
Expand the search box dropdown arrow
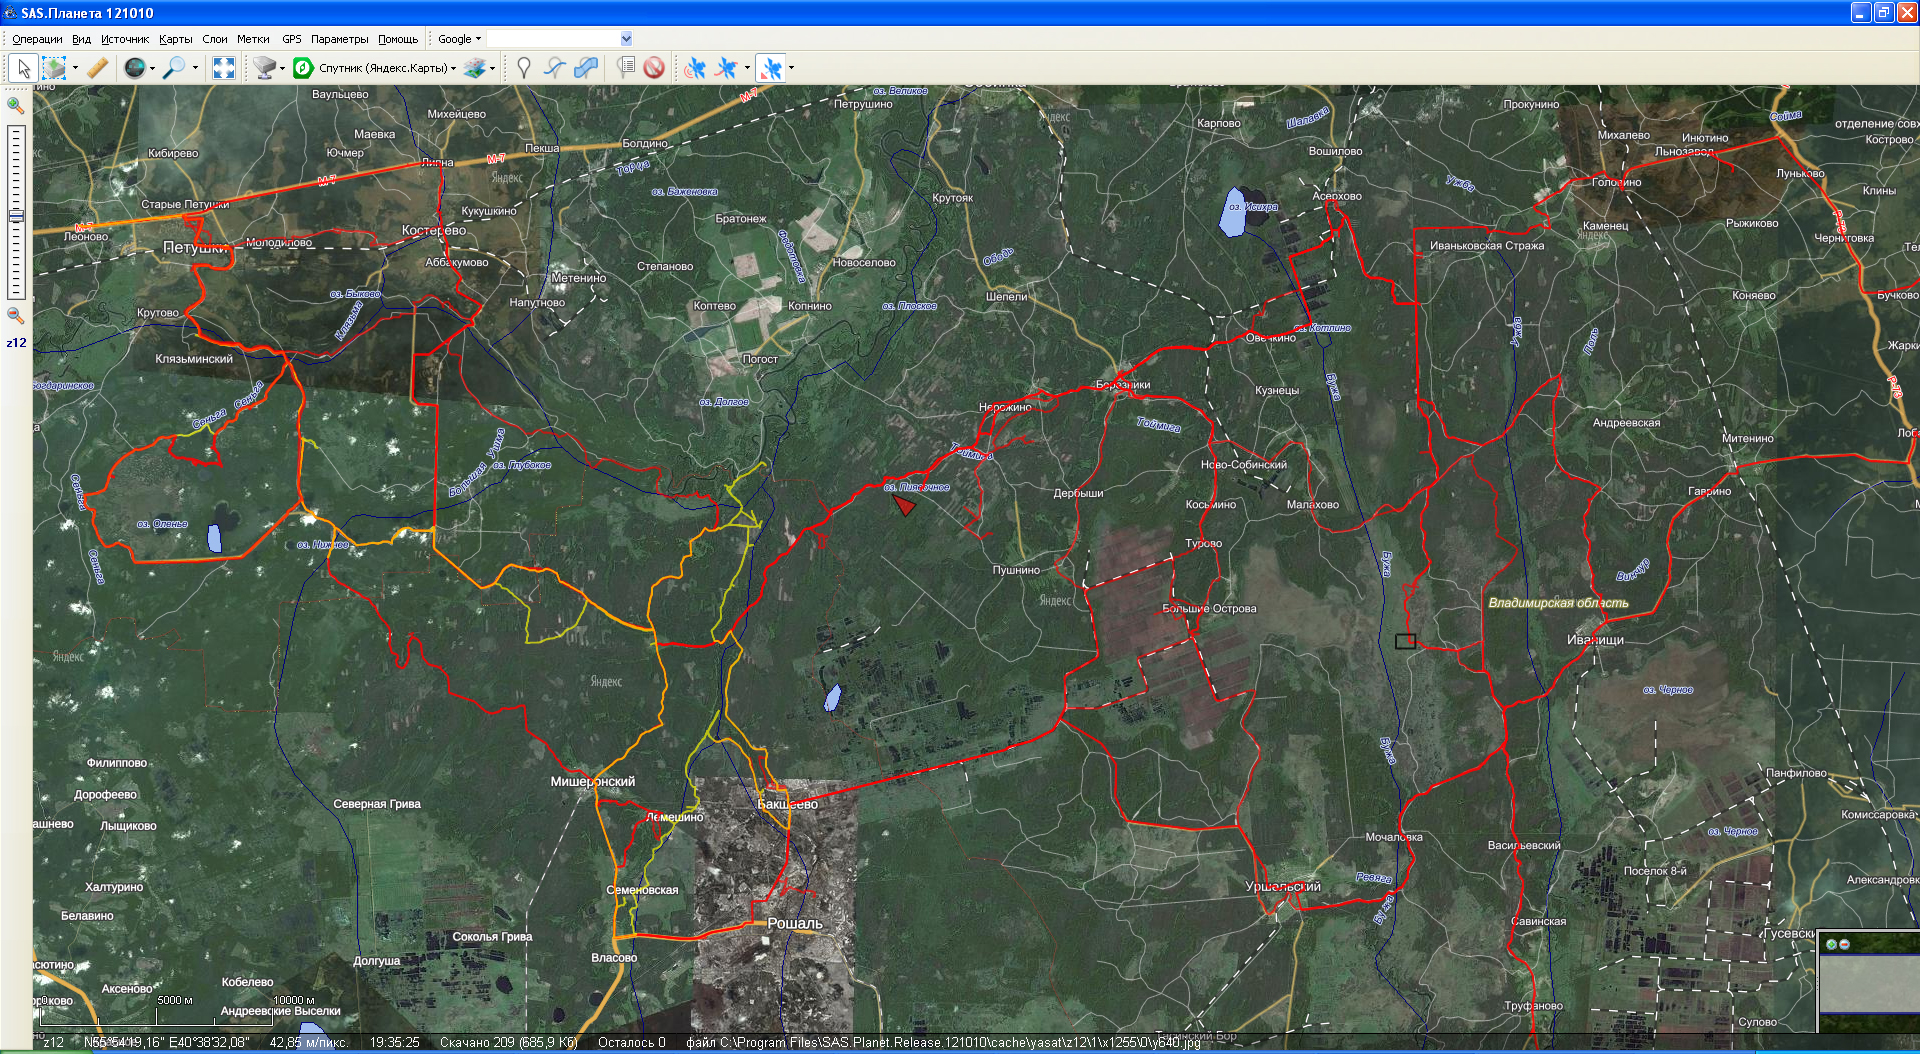(x=626, y=39)
